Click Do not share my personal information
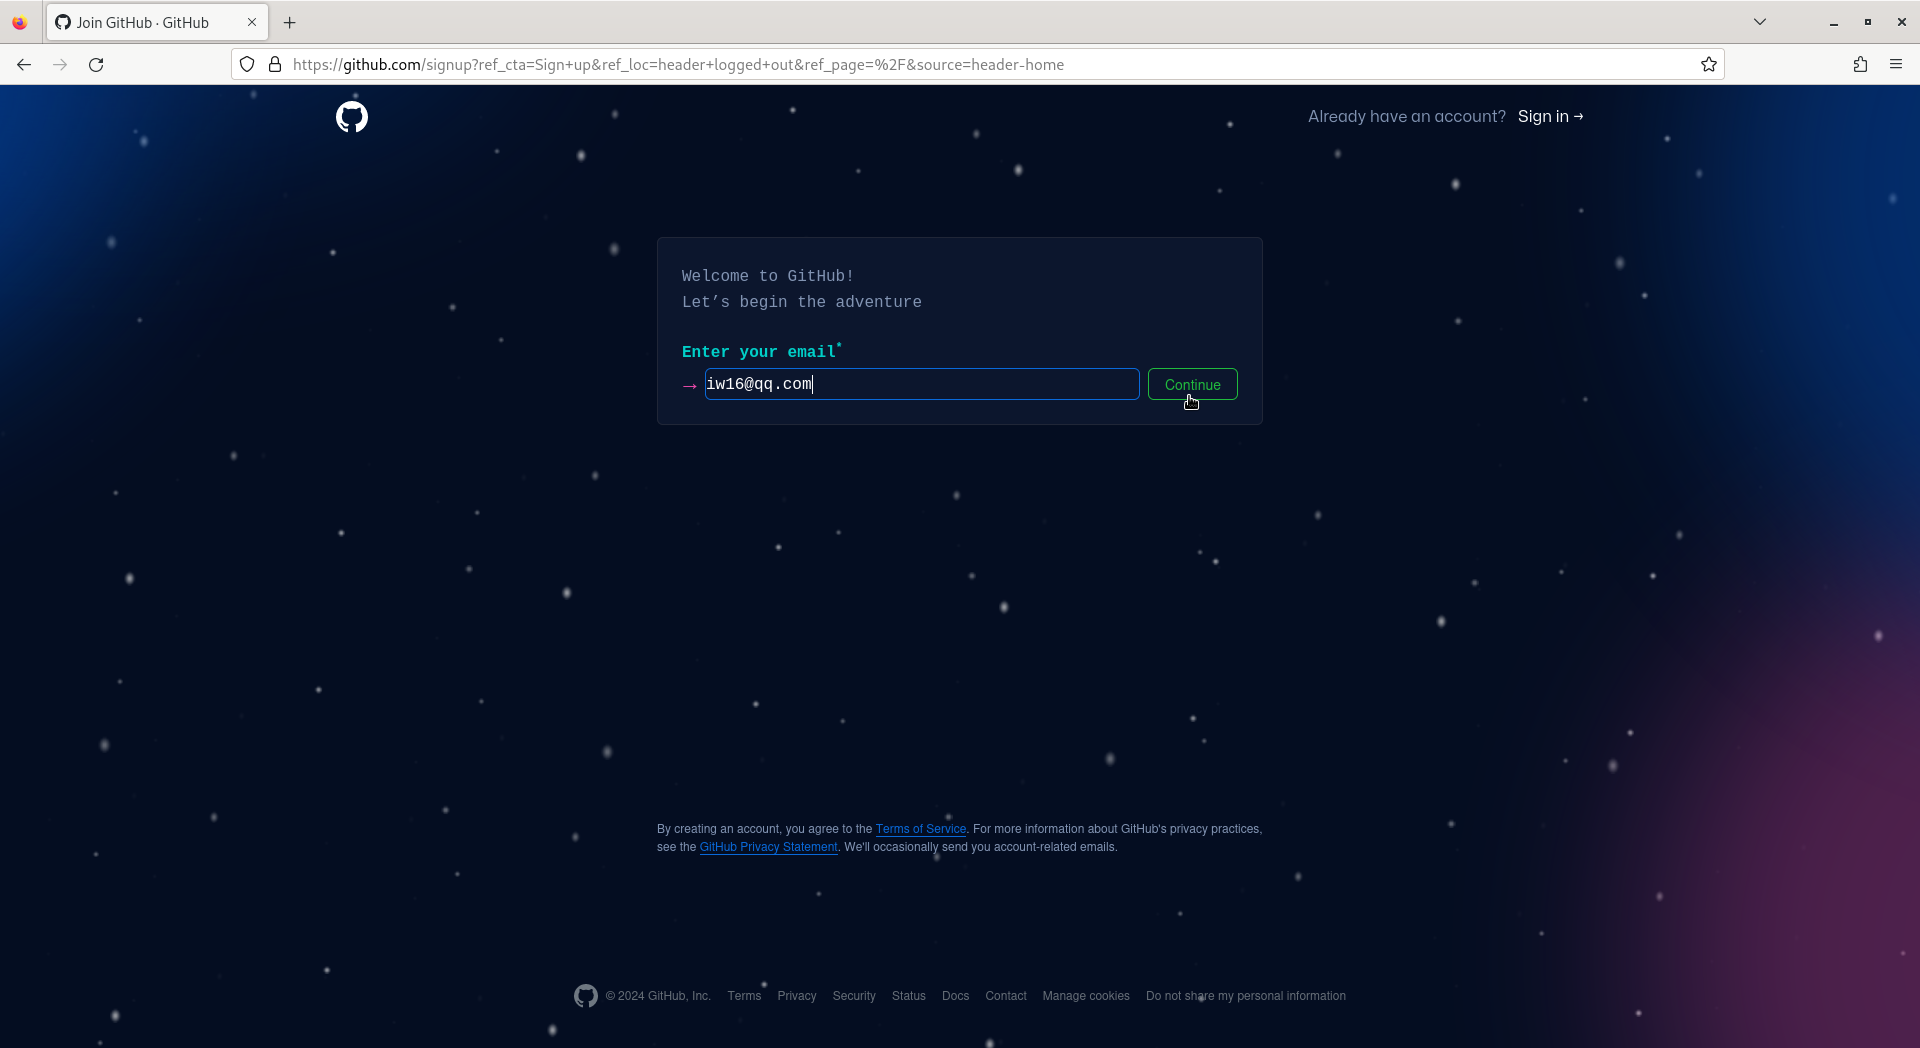The height and width of the screenshot is (1048, 1920). [1246, 996]
